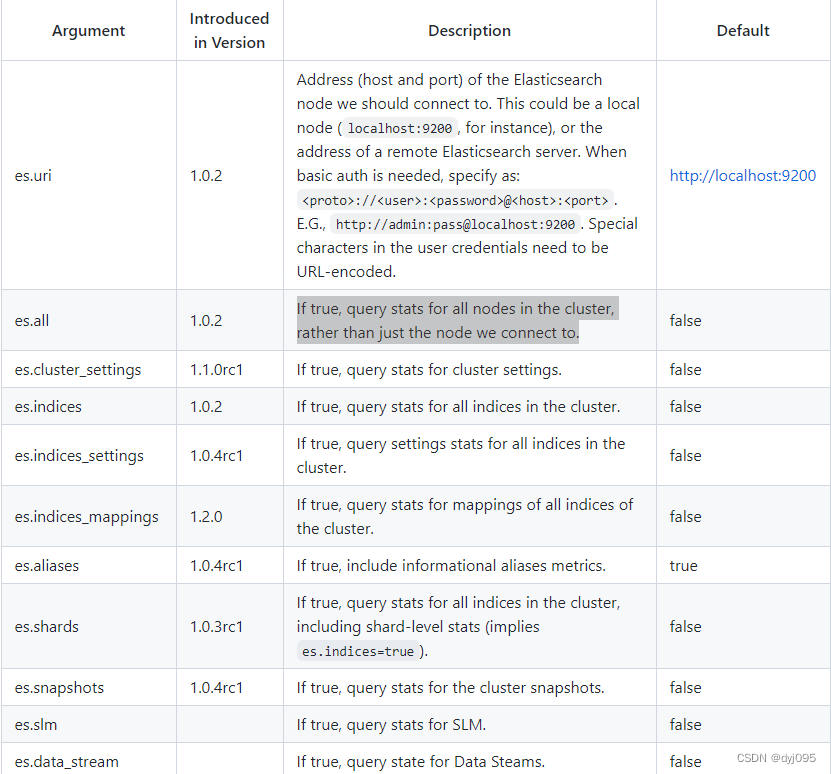This screenshot has width=831, height=774.
Task: Click the es.shards argument name
Action: pyautogui.click(x=47, y=626)
